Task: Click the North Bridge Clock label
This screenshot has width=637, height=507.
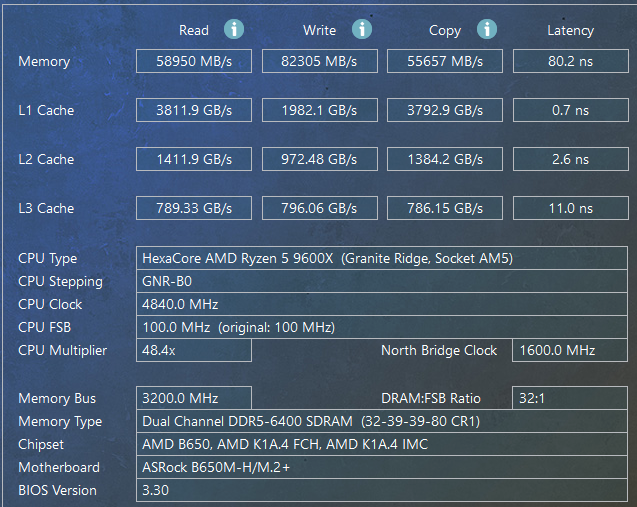Action: pyautogui.click(x=439, y=350)
